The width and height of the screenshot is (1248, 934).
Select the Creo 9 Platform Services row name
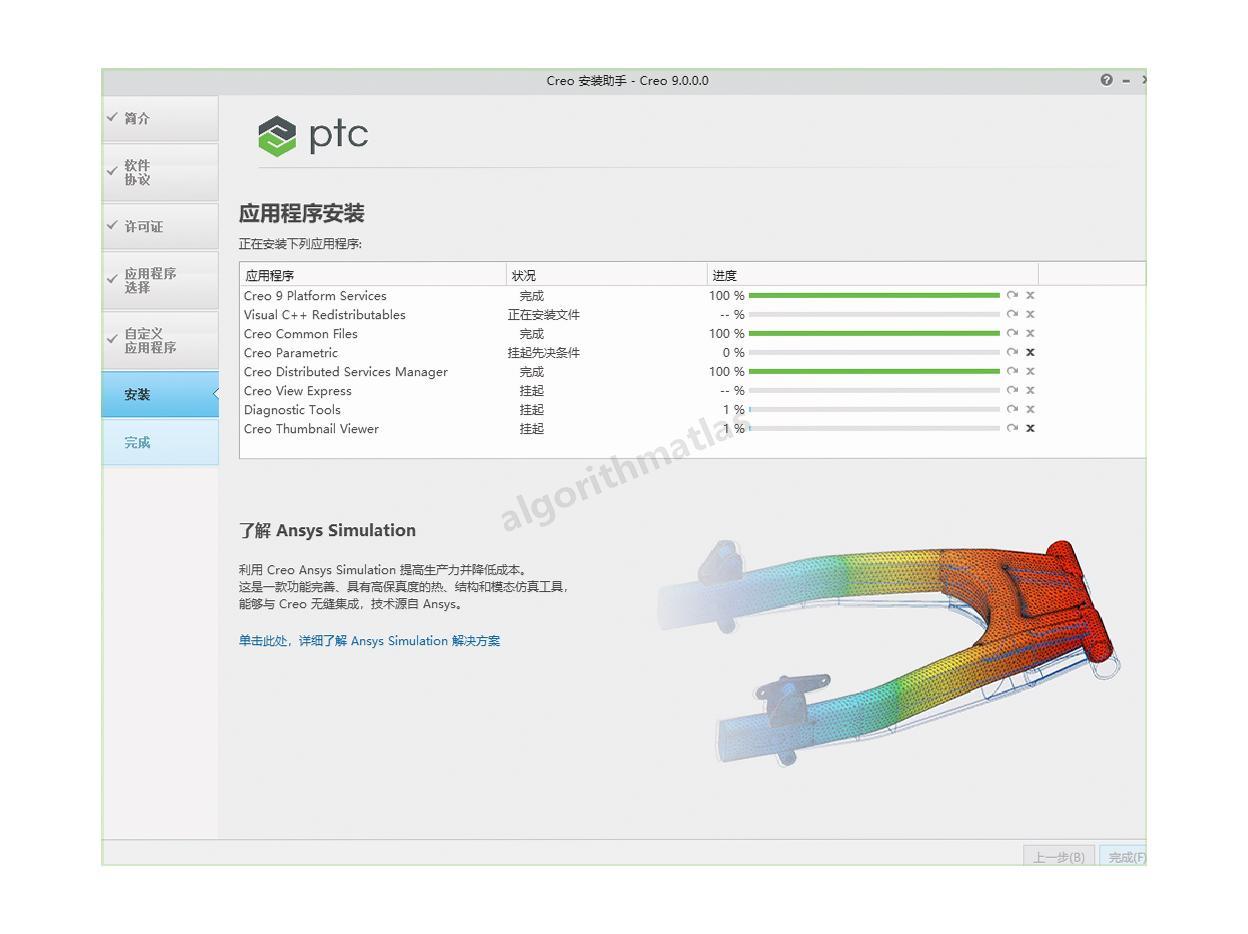(x=315, y=296)
